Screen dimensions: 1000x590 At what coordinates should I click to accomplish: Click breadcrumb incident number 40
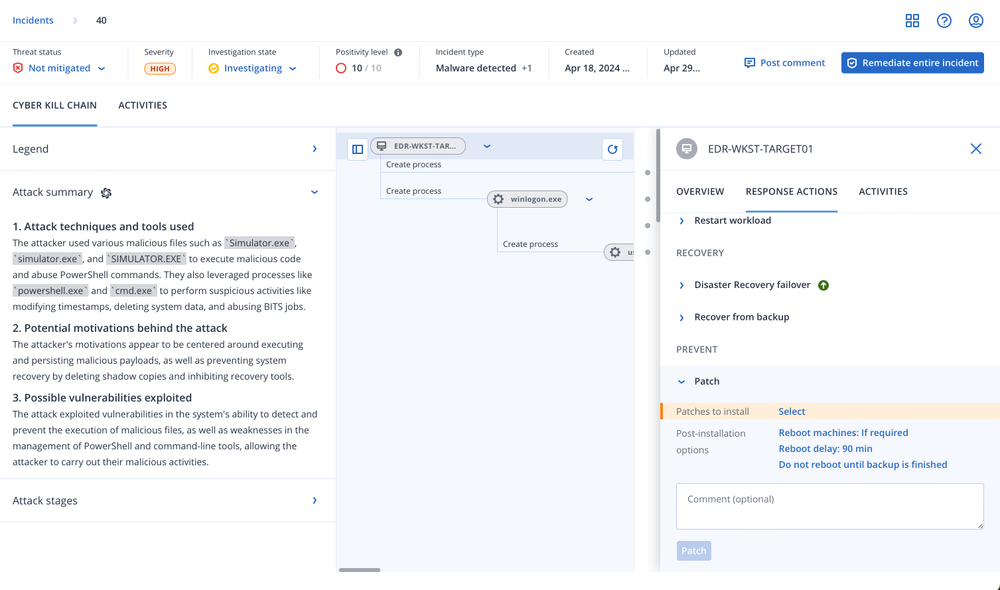point(101,20)
